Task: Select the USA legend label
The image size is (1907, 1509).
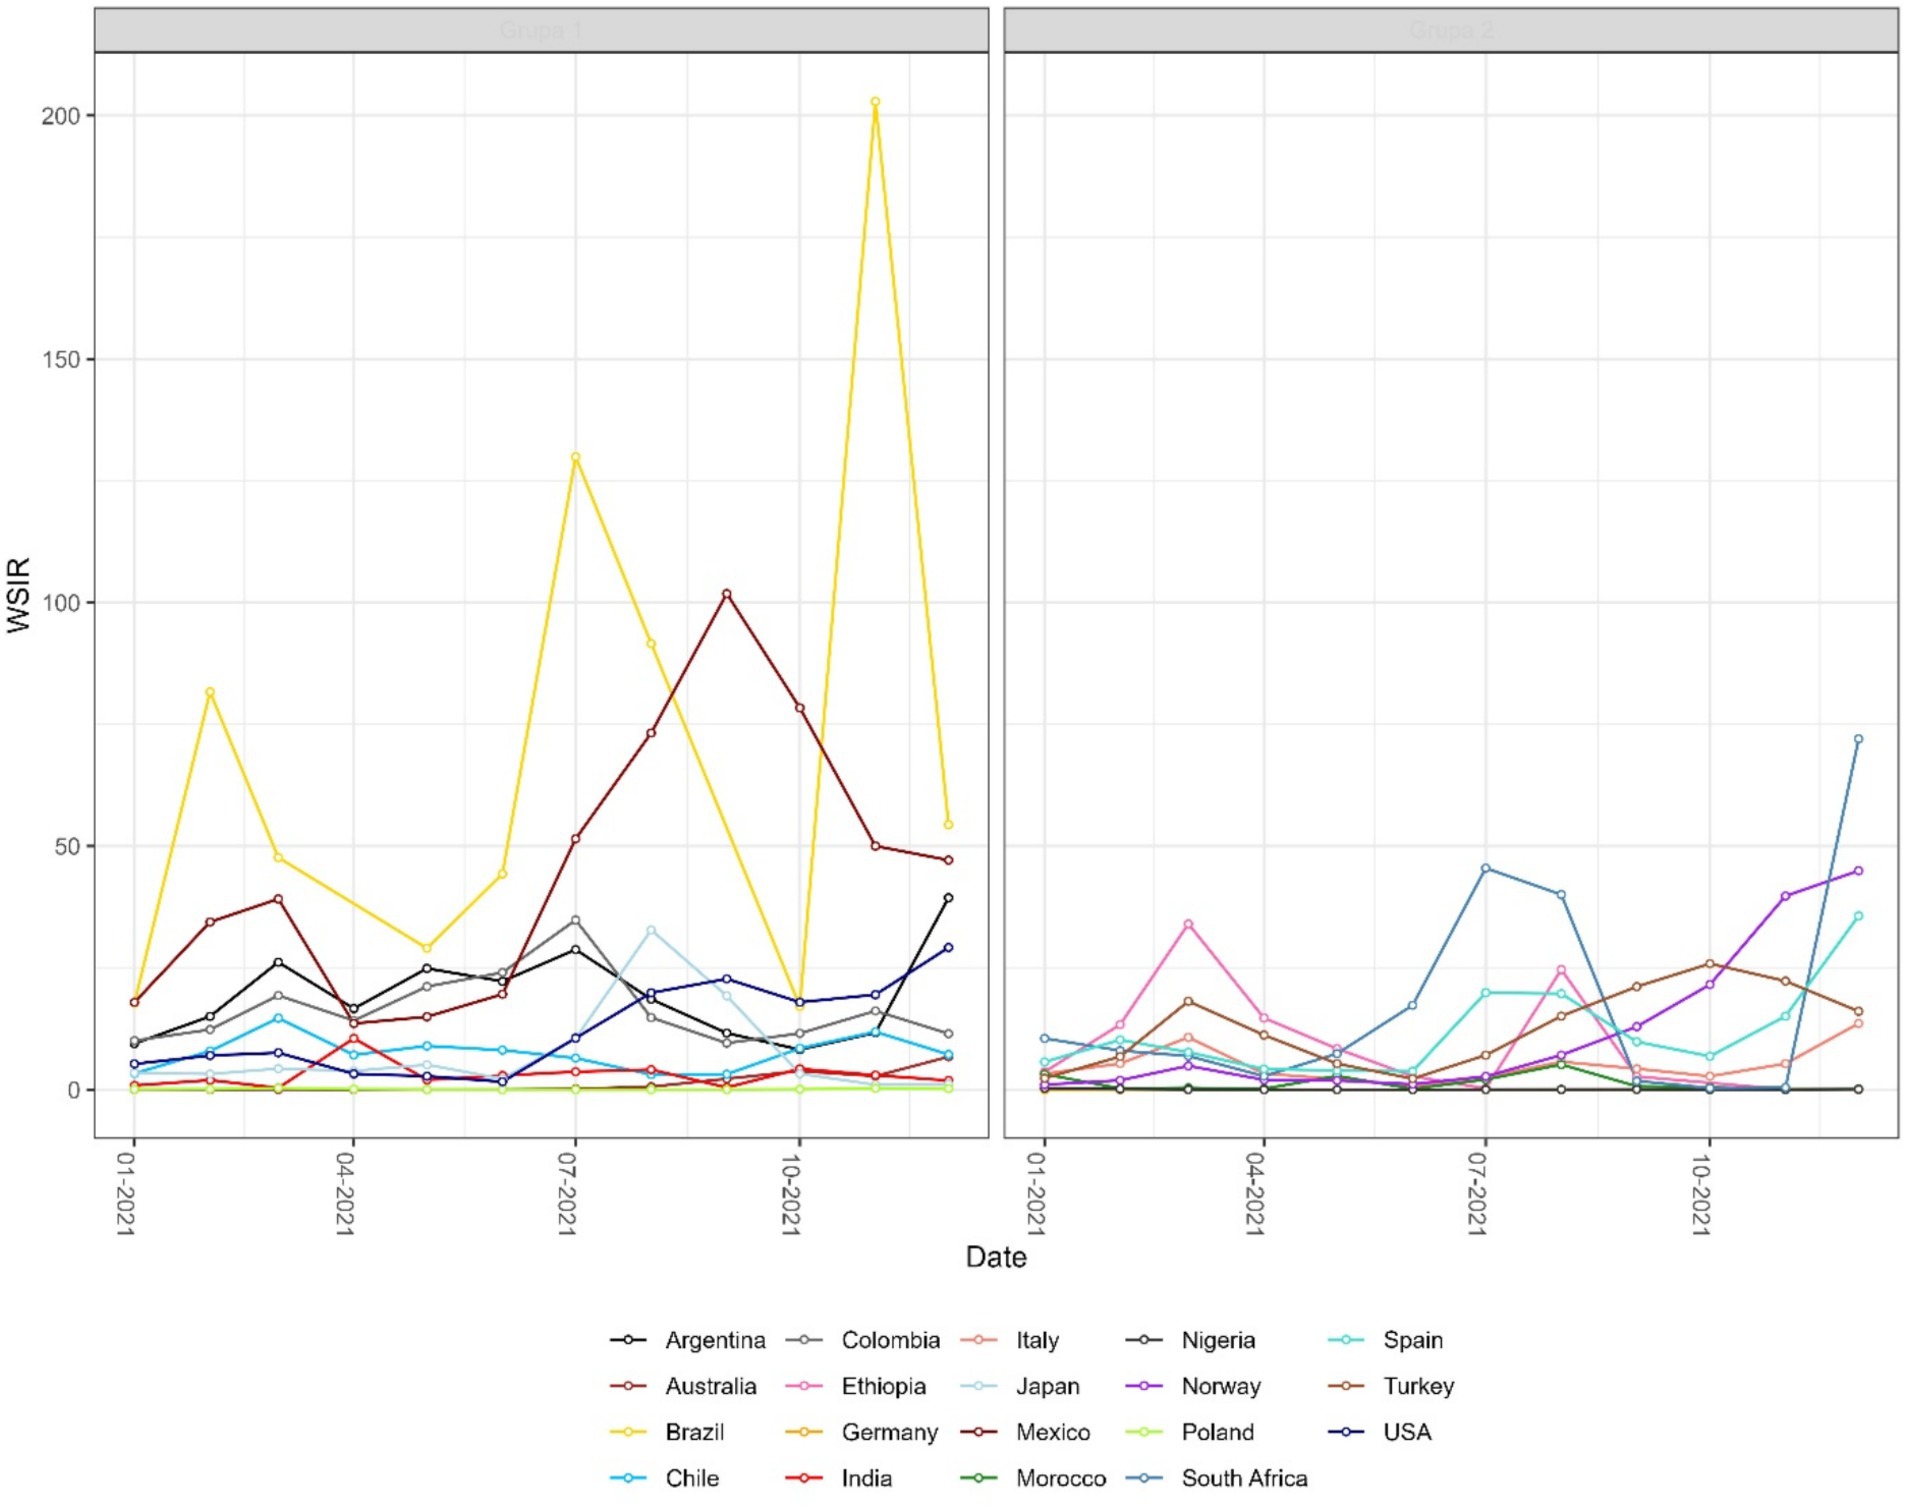Action: tap(1407, 1432)
